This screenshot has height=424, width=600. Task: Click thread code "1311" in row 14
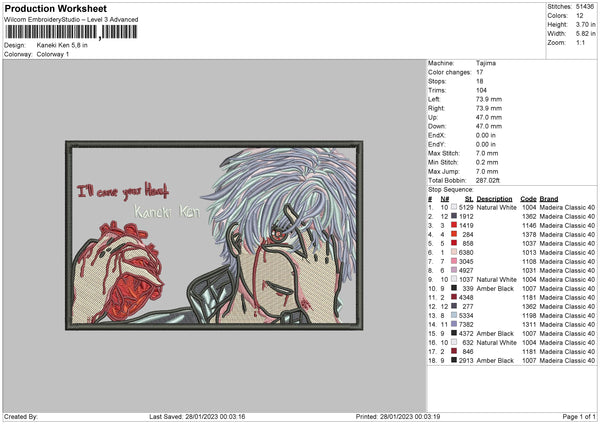point(529,325)
